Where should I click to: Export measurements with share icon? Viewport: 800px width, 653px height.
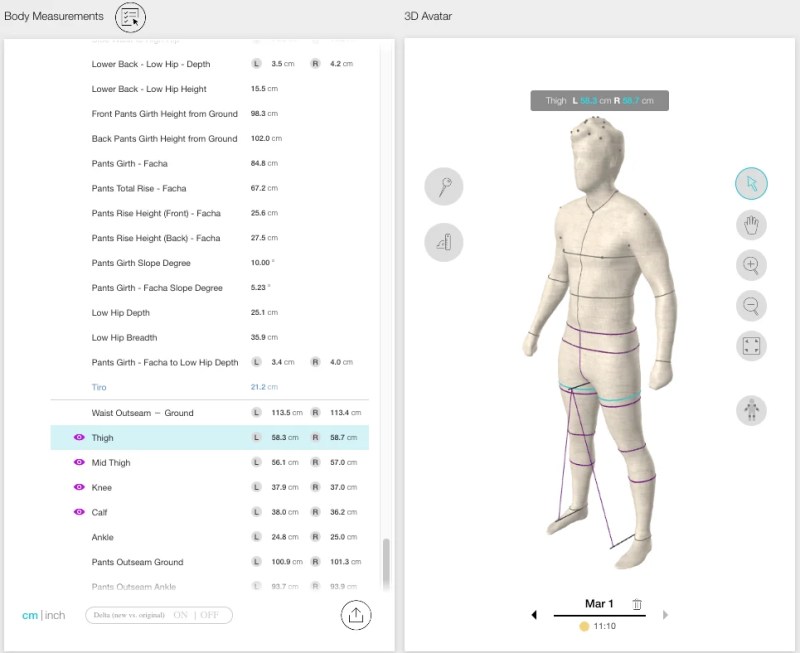[x=356, y=615]
